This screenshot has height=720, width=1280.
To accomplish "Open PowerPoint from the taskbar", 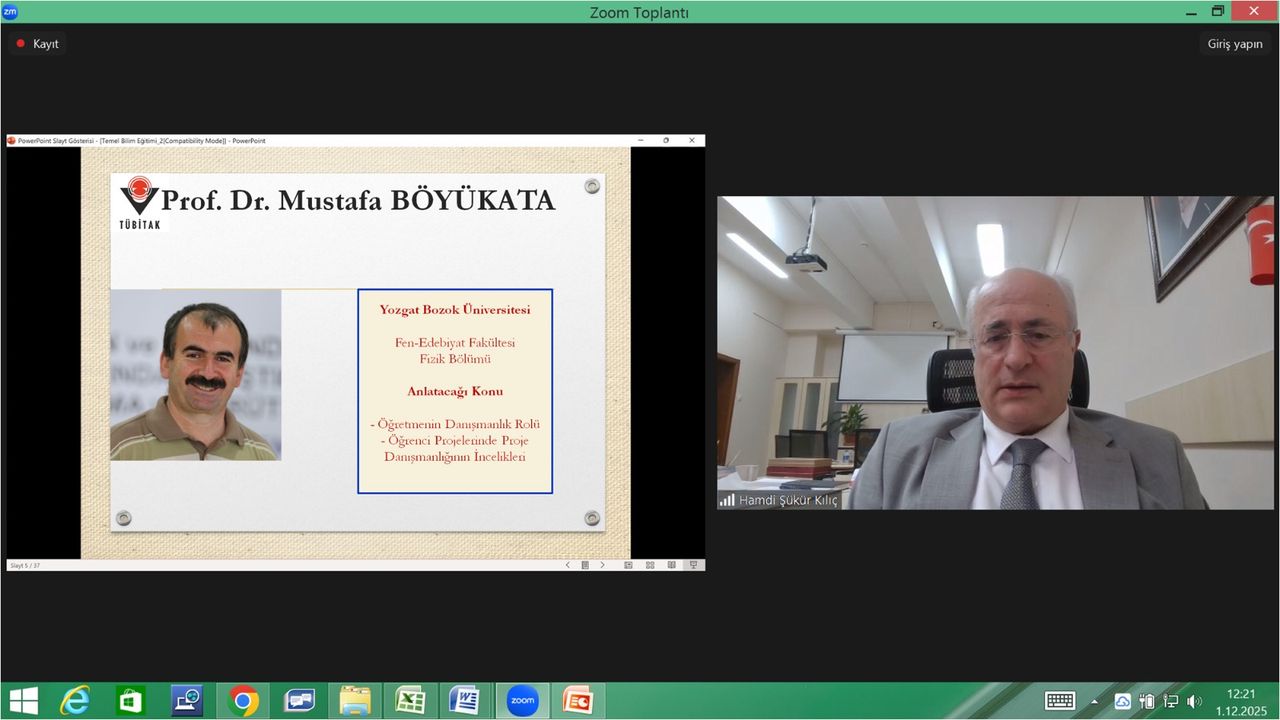I will click(x=577, y=701).
